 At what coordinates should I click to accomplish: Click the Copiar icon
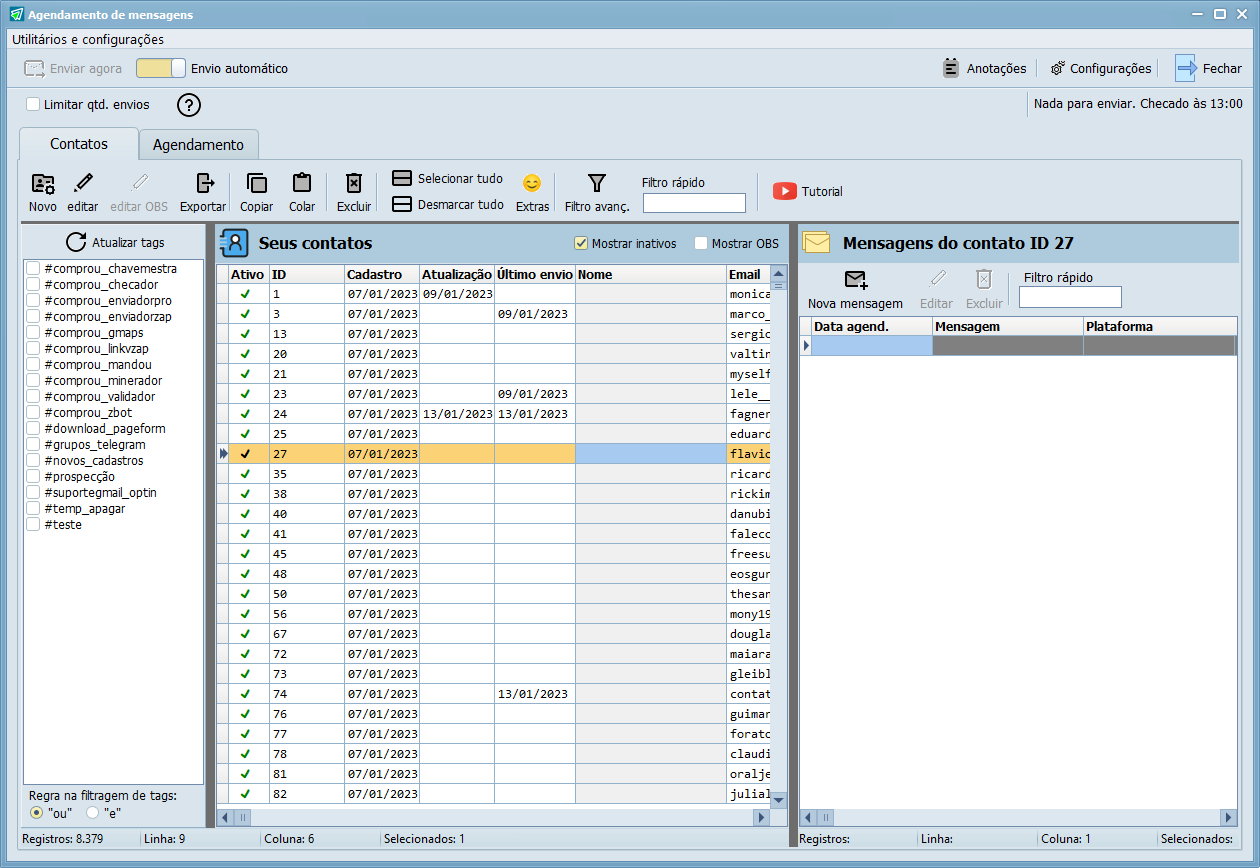click(x=257, y=183)
